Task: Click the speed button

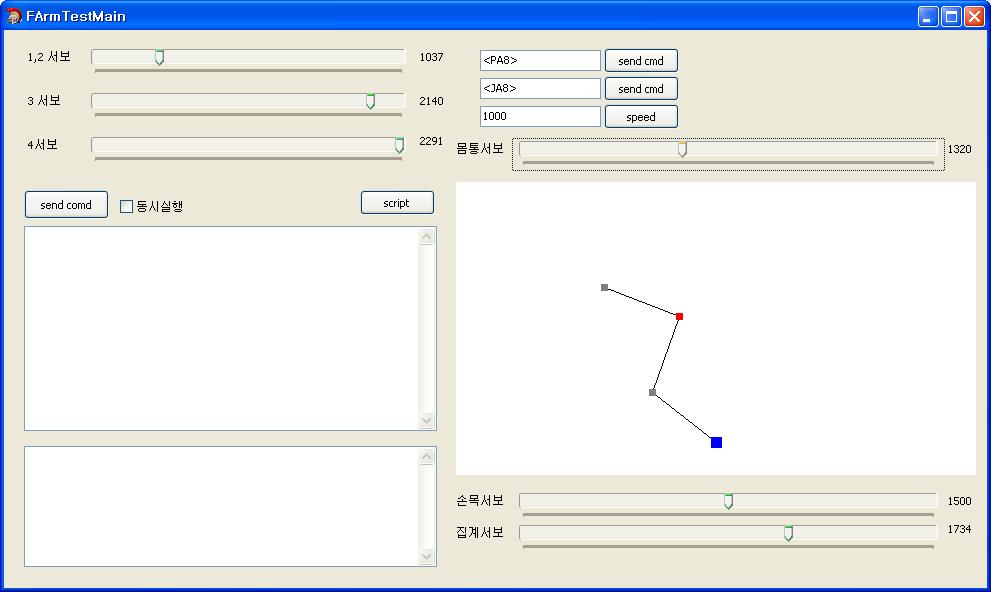Action: point(641,117)
